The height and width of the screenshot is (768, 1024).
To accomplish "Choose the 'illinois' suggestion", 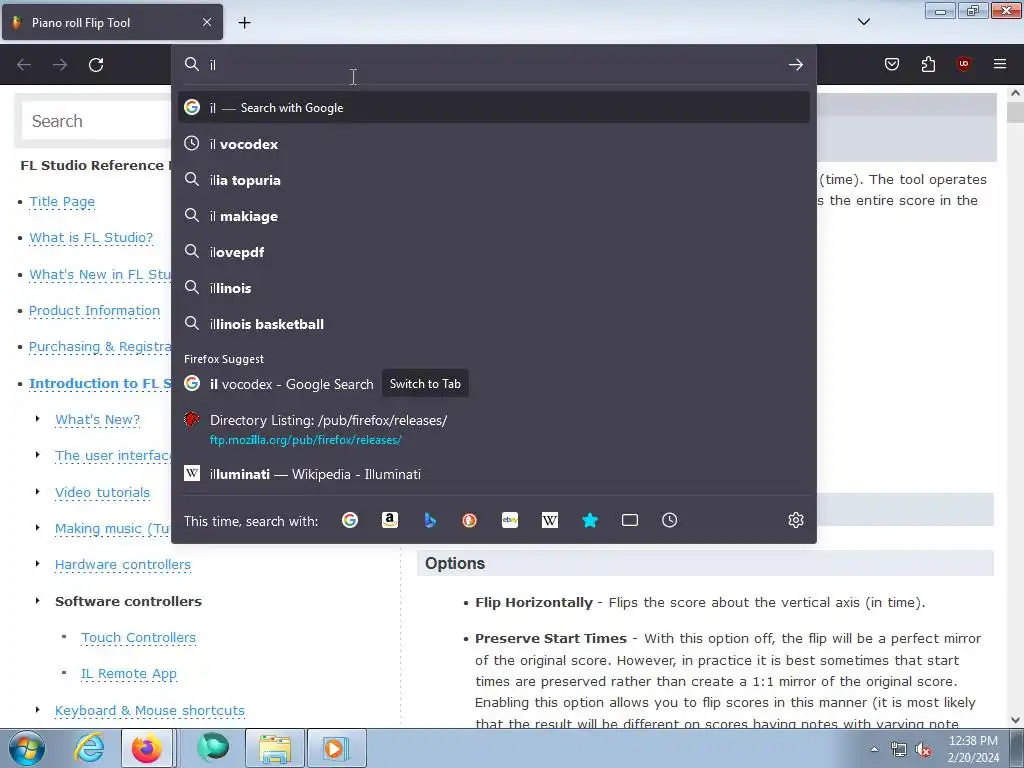I will pyautogui.click(x=494, y=287).
